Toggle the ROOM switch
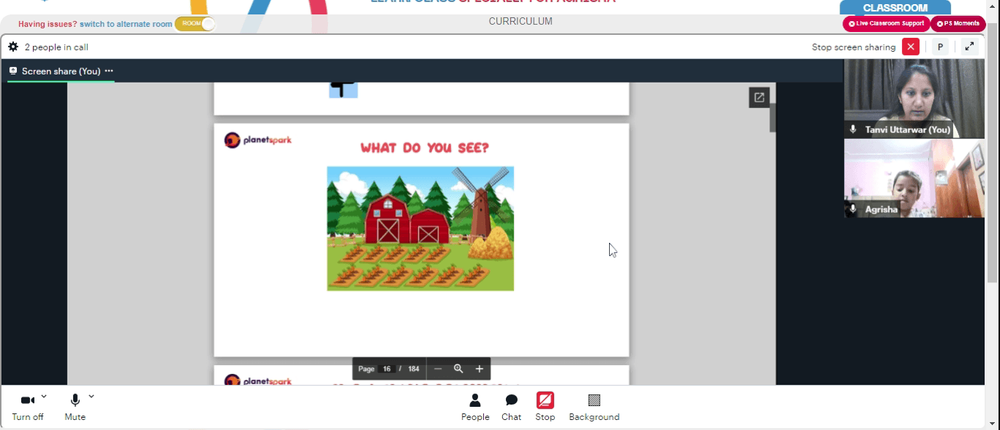The width and height of the screenshot is (1000, 430). click(194, 23)
